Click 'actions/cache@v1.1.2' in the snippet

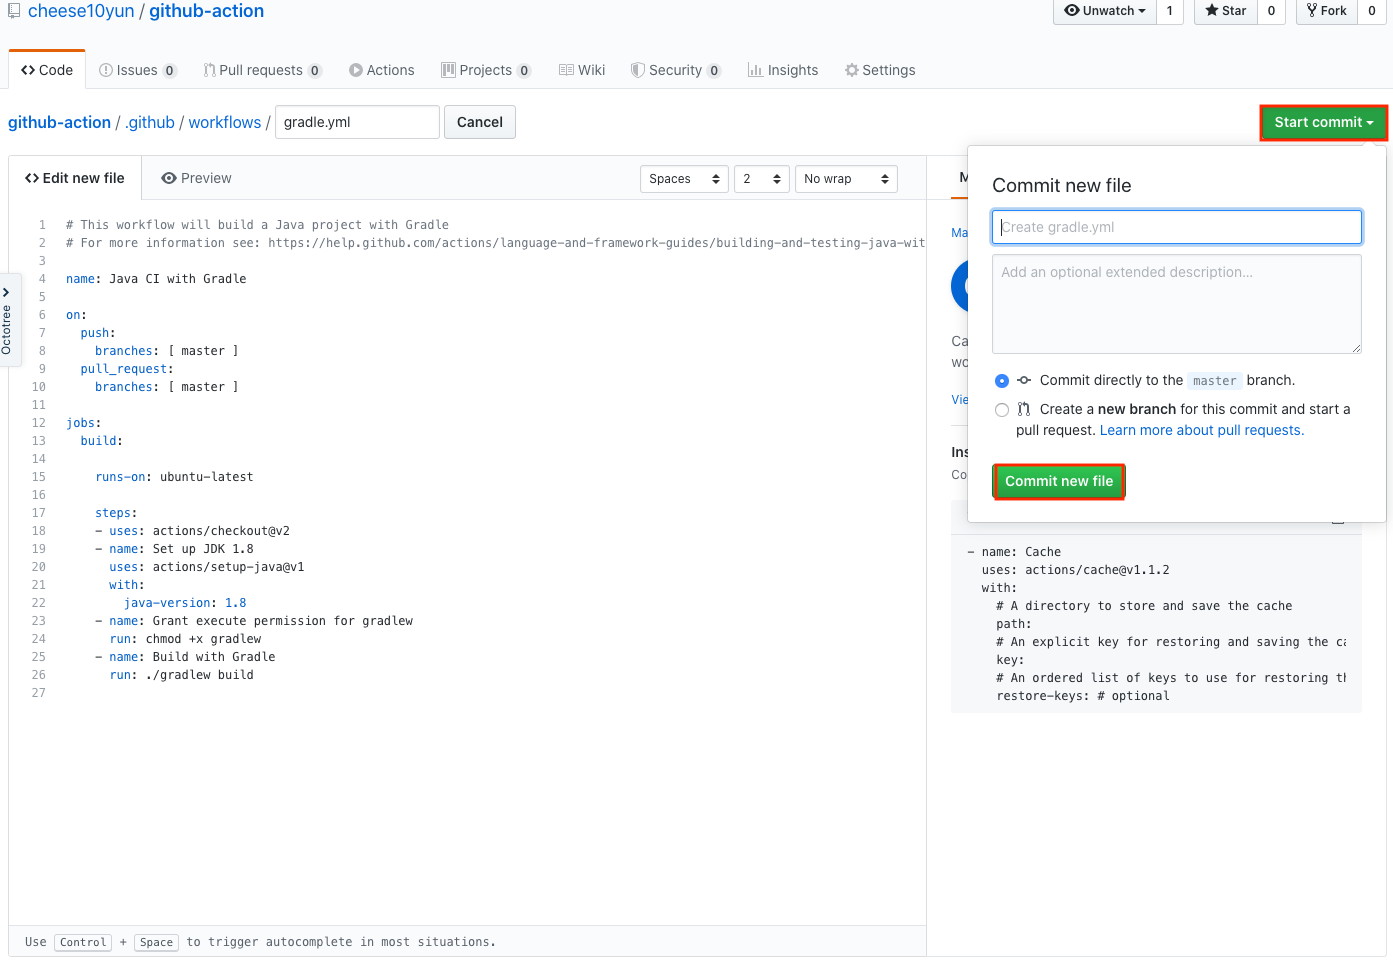pos(1097,570)
